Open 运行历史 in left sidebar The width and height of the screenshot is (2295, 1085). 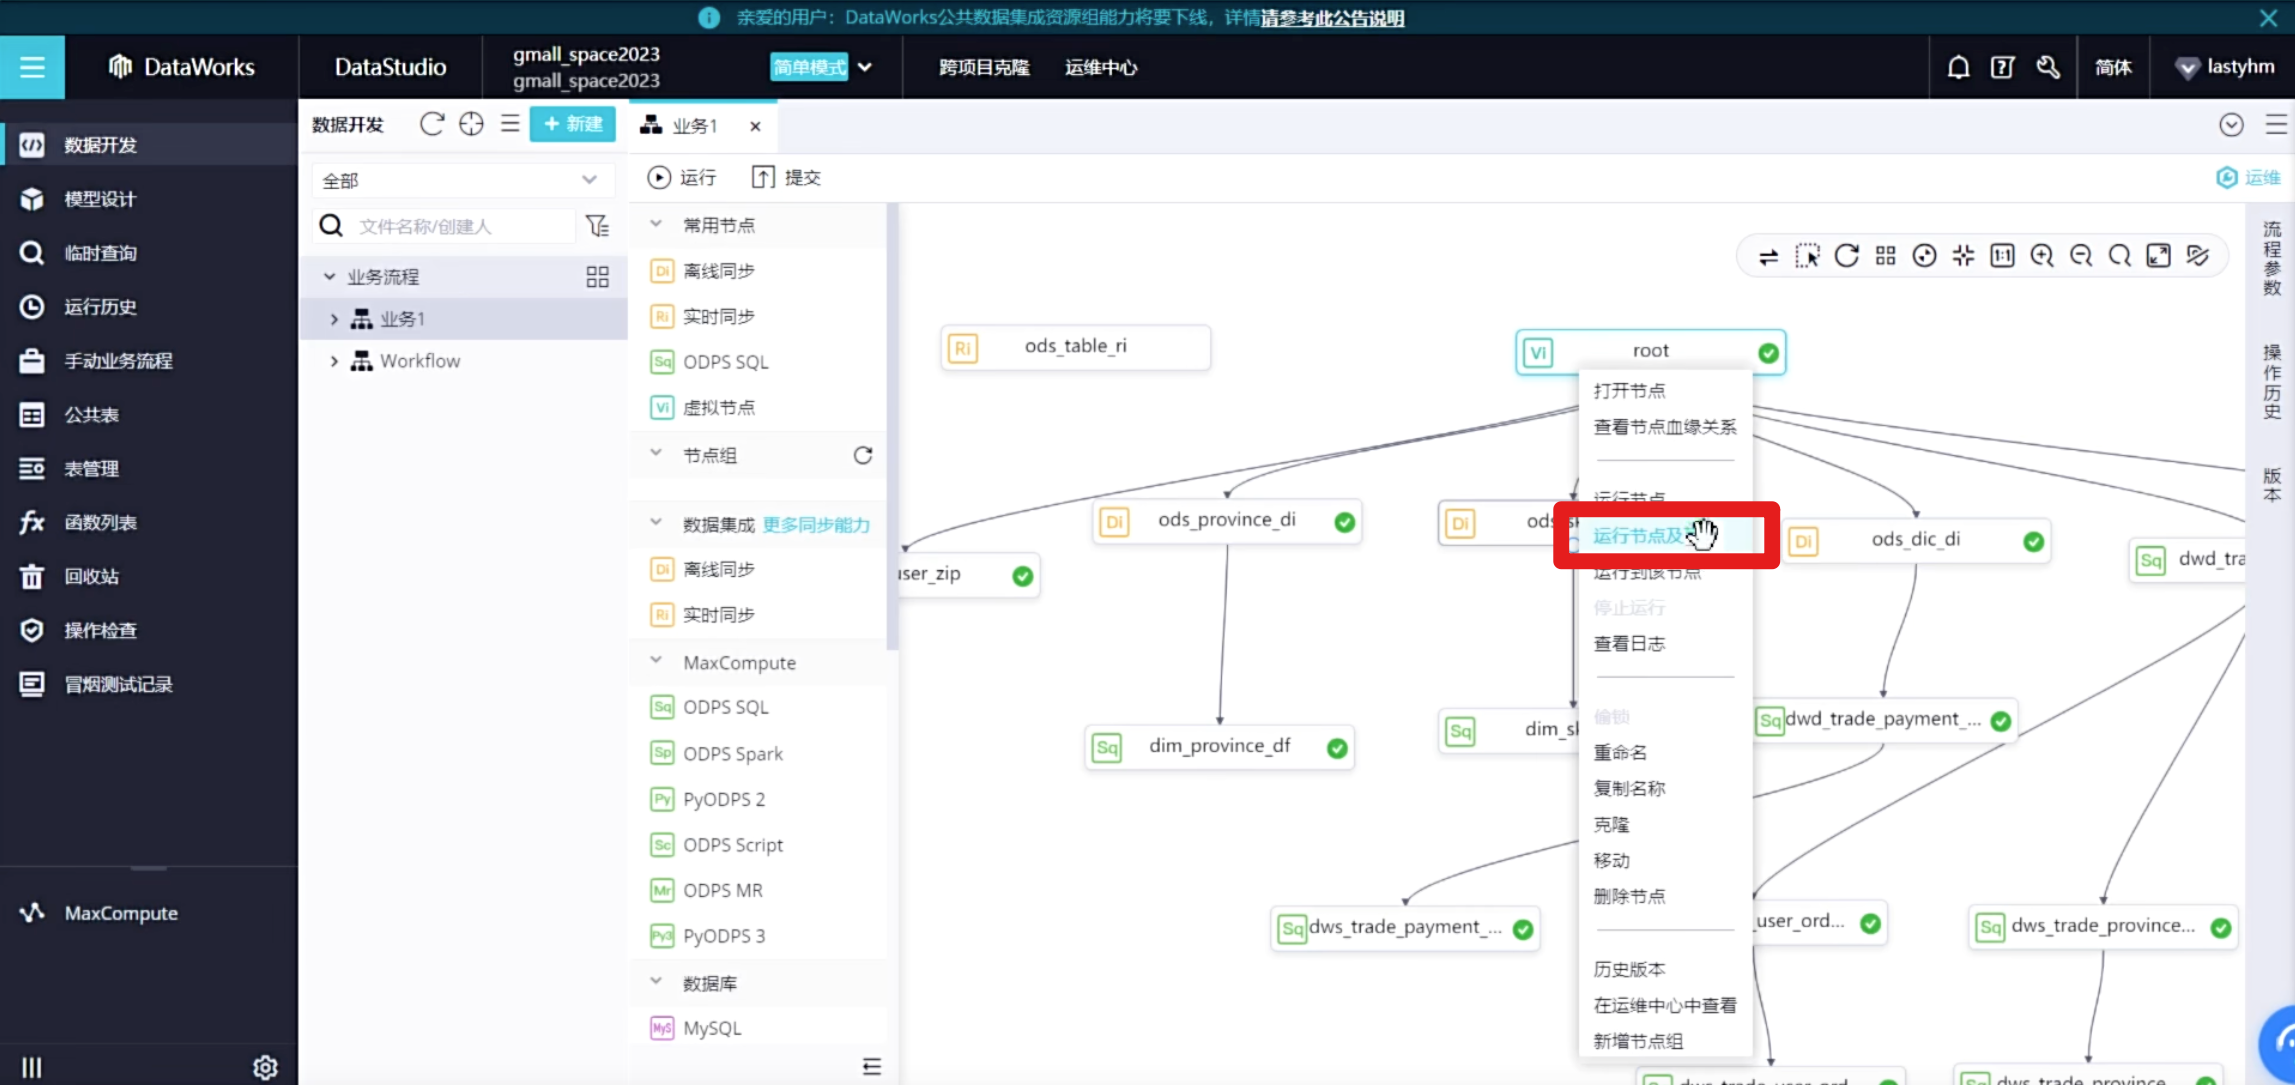coord(100,307)
